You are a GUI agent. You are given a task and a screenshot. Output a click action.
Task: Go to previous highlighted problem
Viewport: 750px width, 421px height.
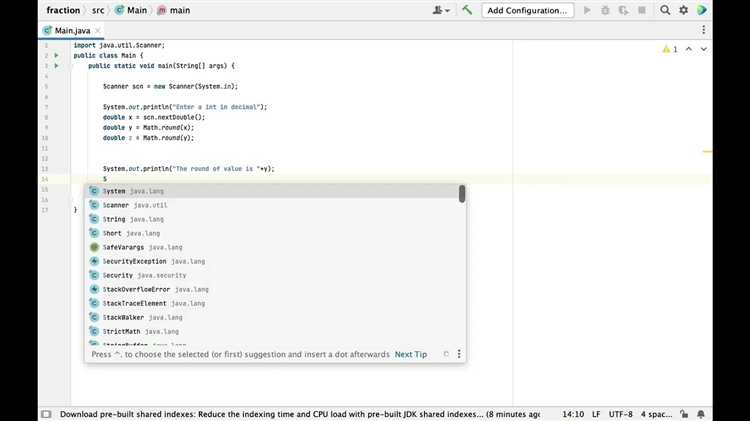tap(688, 49)
